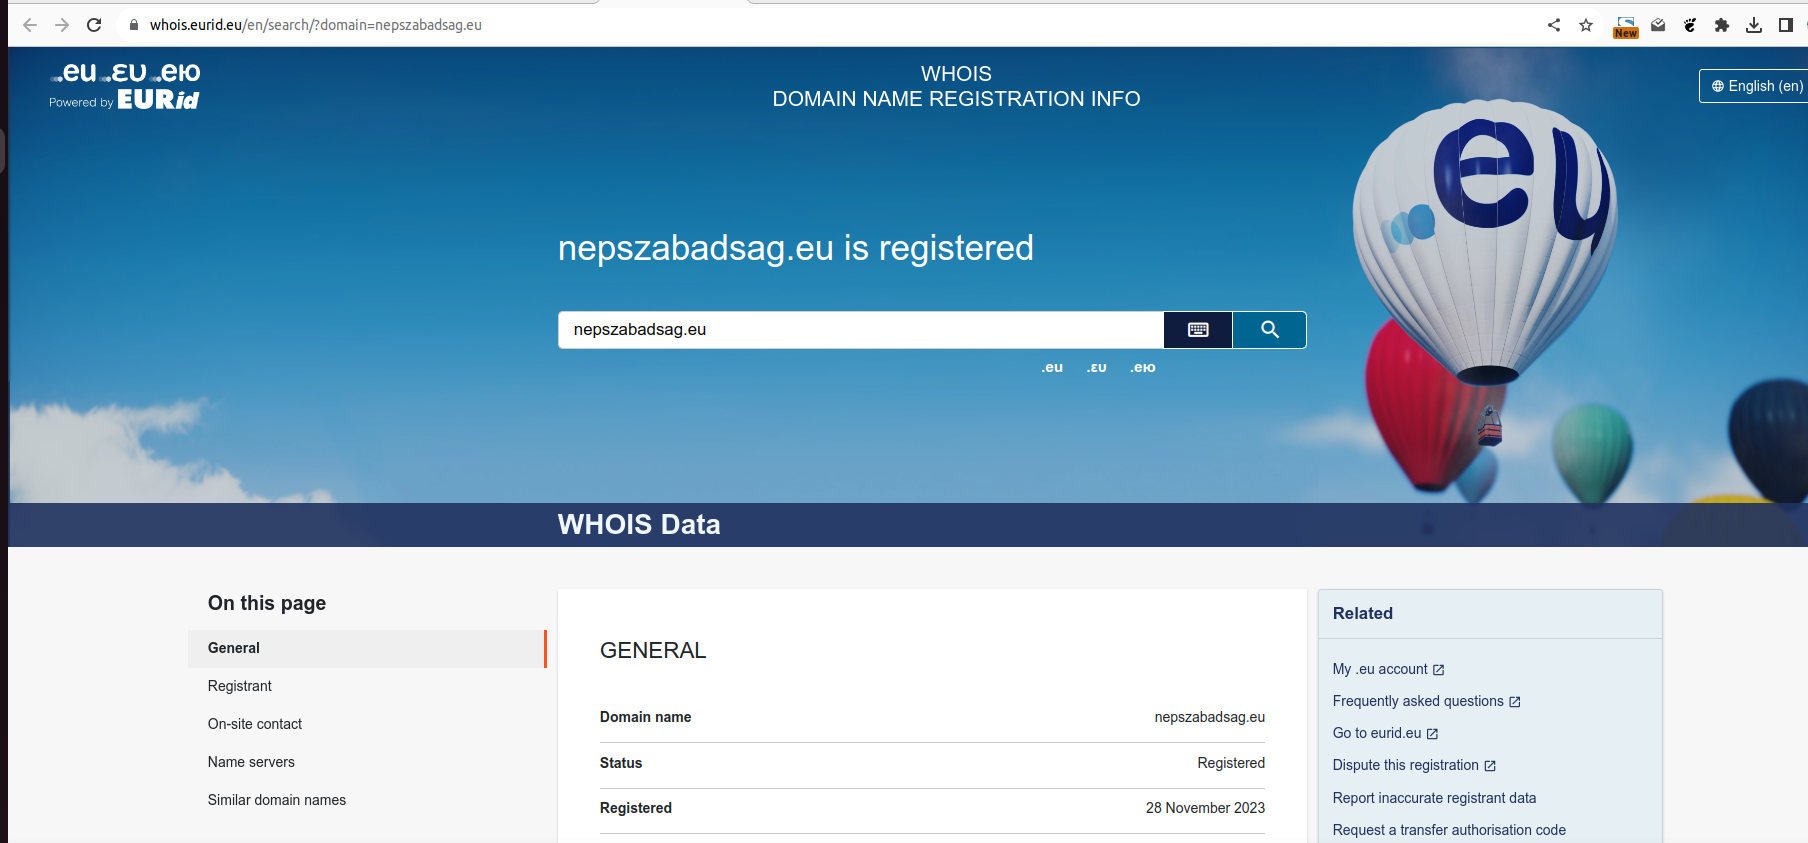Open the extensions puzzle piece menu

(1722, 25)
